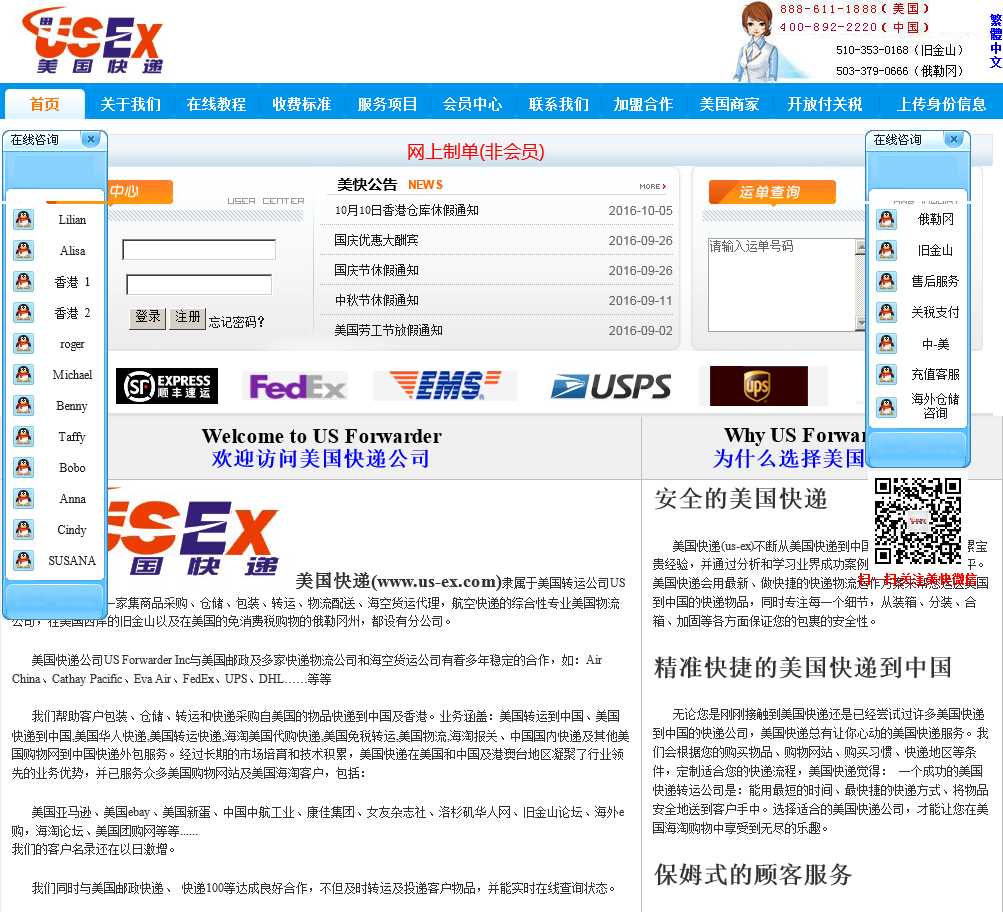Close the right 在线咨询 panel

click(x=954, y=139)
